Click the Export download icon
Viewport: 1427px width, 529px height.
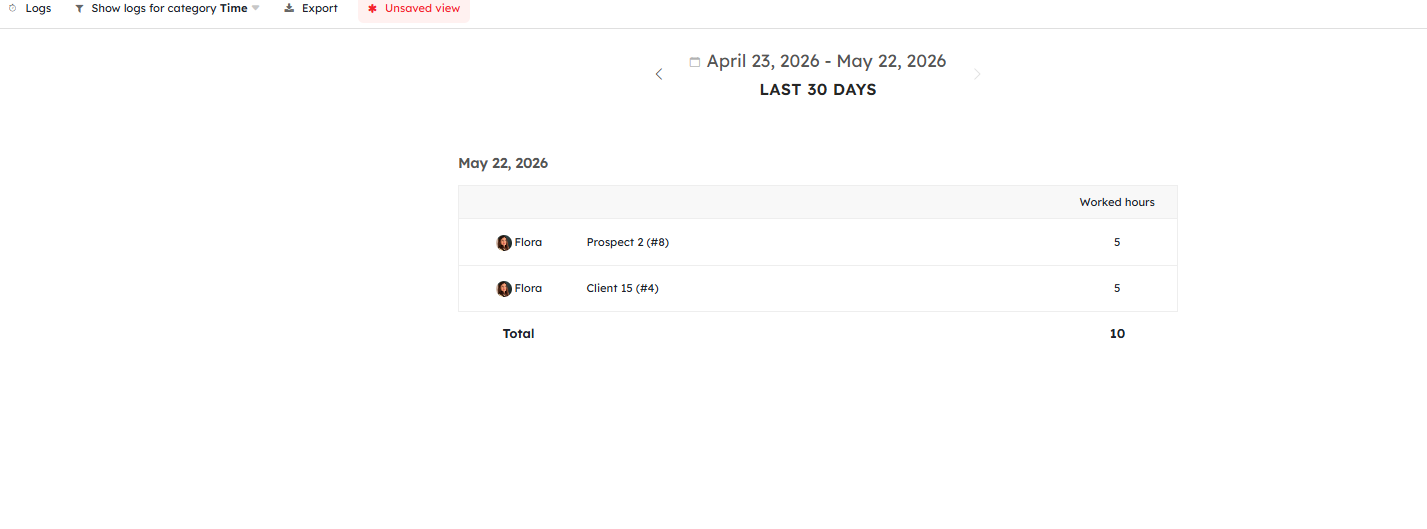(x=289, y=8)
